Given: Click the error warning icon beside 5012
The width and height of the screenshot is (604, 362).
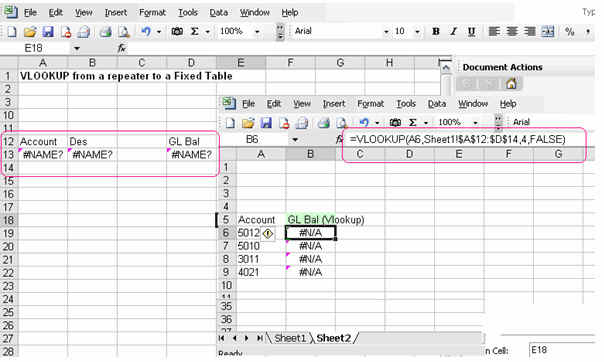Looking at the screenshot, I should coord(268,233).
